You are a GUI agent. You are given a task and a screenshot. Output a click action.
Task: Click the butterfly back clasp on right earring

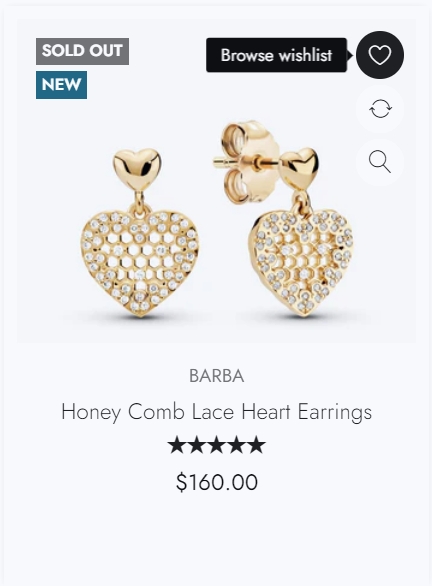pyautogui.click(x=249, y=162)
